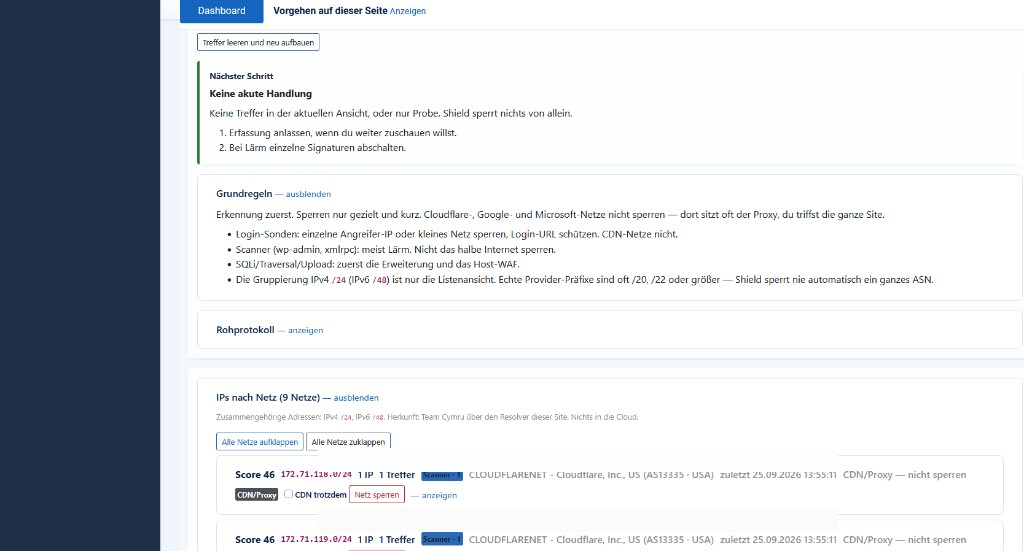Click the Scanner badge in the 172.71.119.0/24 row
The height and width of the screenshot is (551, 1024).
(x=442, y=539)
